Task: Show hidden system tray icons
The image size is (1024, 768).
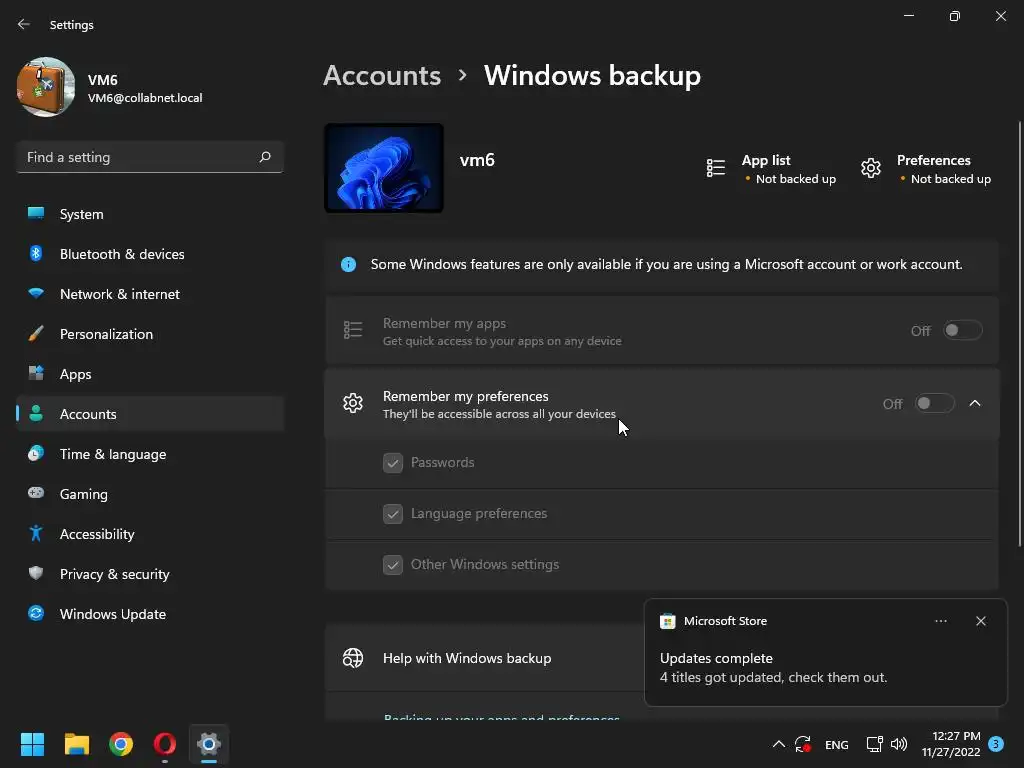Action: (778, 744)
